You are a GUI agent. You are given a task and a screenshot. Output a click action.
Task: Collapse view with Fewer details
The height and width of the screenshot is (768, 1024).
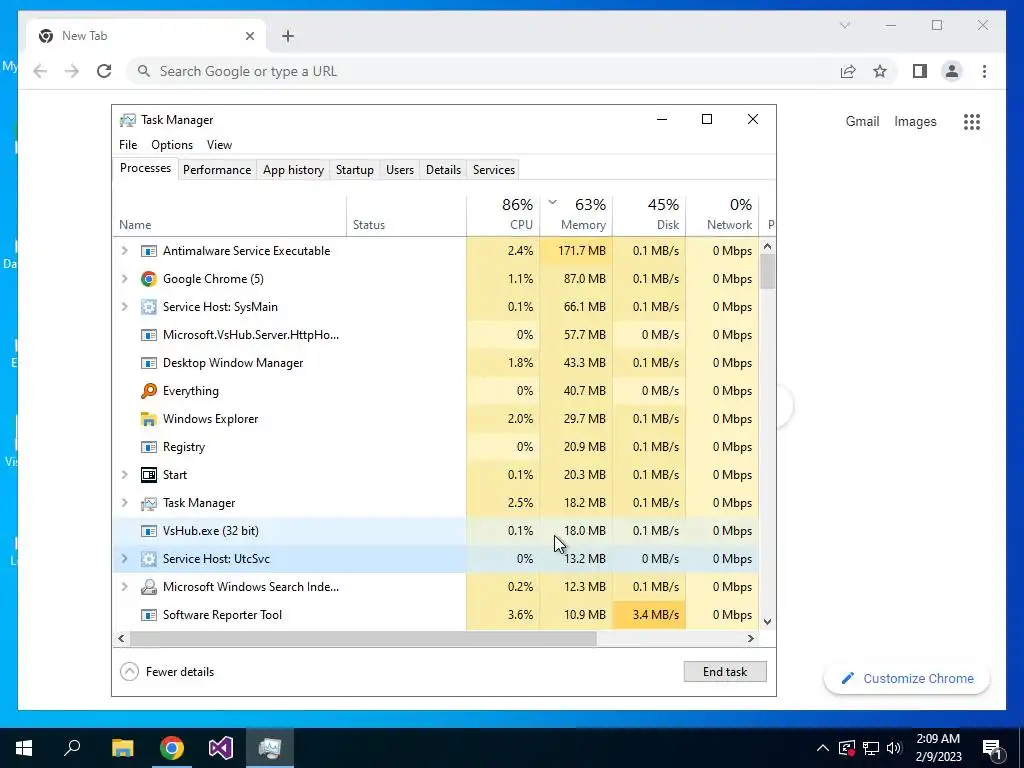pos(167,671)
